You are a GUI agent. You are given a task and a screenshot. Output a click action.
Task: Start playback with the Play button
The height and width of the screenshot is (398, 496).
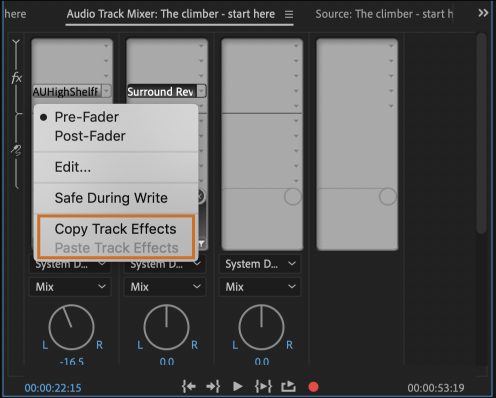[x=237, y=387]
